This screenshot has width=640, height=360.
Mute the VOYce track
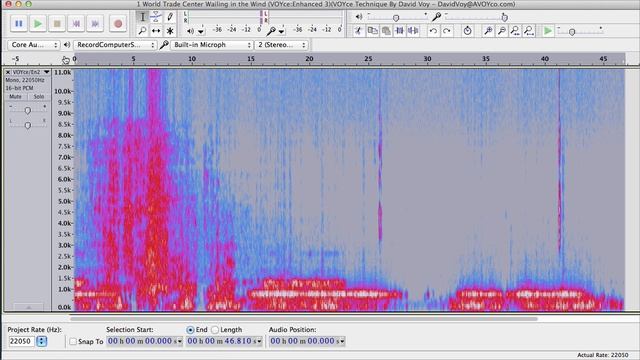[16, 97]
